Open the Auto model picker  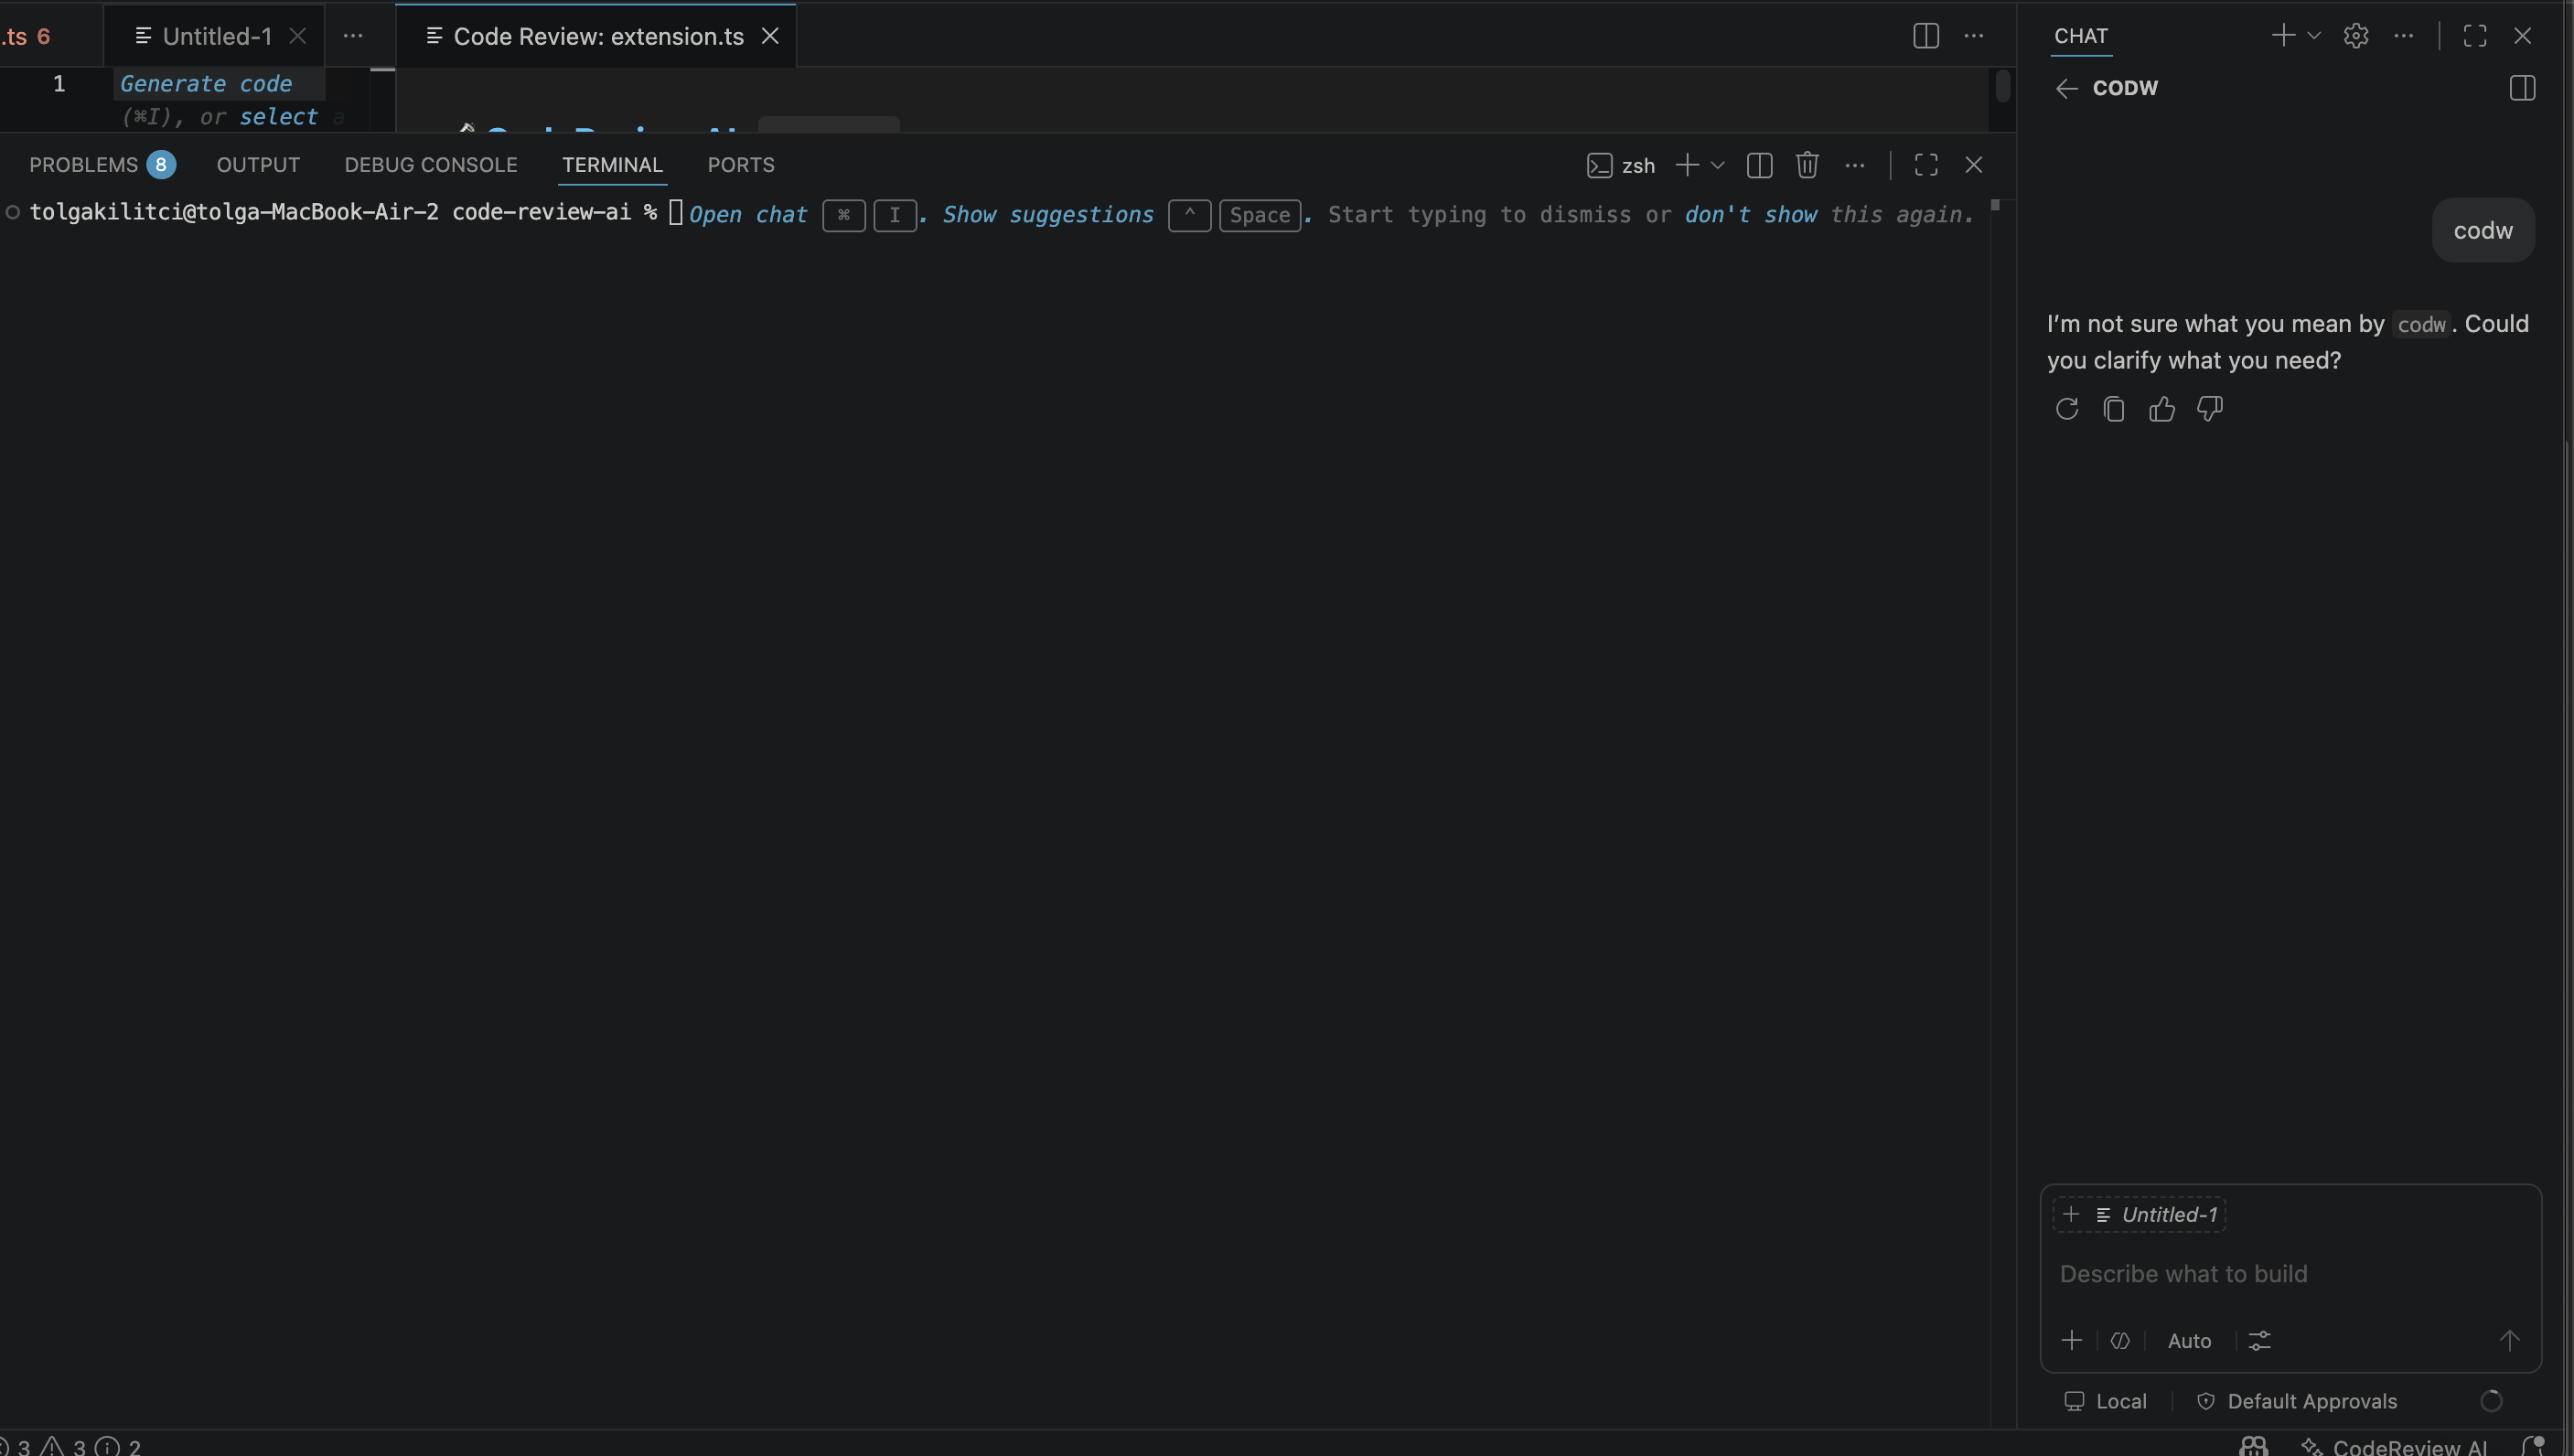(2189, 1341)
